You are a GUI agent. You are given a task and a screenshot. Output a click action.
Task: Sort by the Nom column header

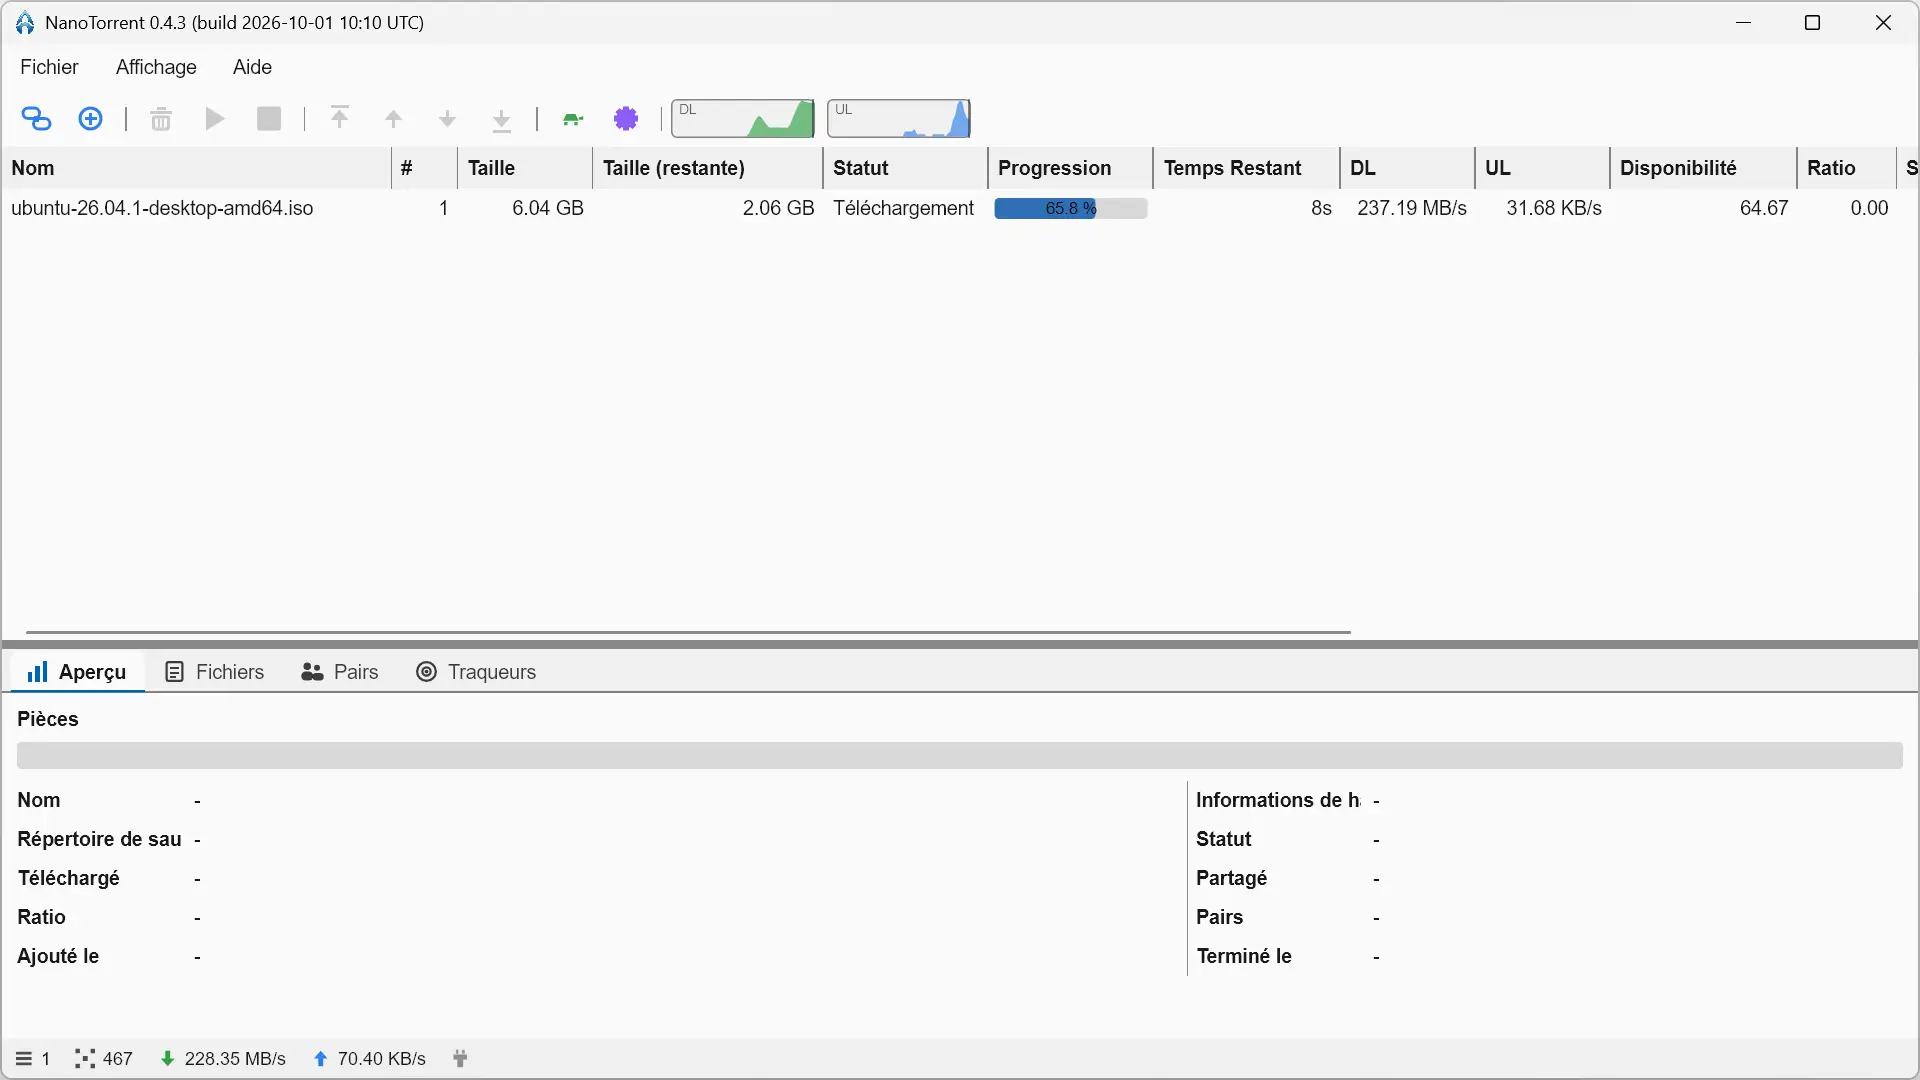coord(196,168)
